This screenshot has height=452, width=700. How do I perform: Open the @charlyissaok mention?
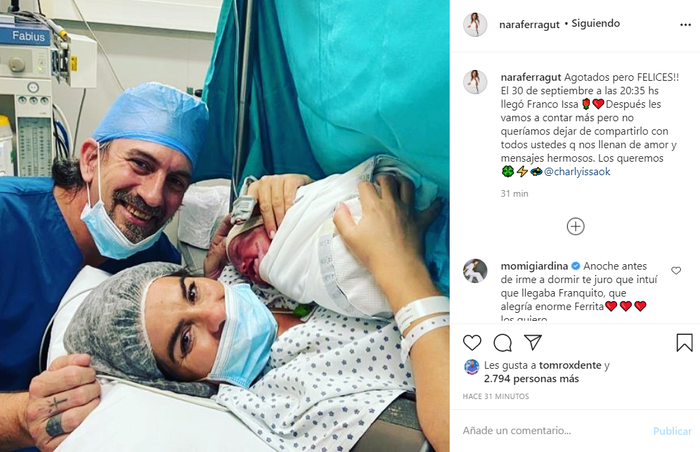pyautogui.click(x=577, y=172)
